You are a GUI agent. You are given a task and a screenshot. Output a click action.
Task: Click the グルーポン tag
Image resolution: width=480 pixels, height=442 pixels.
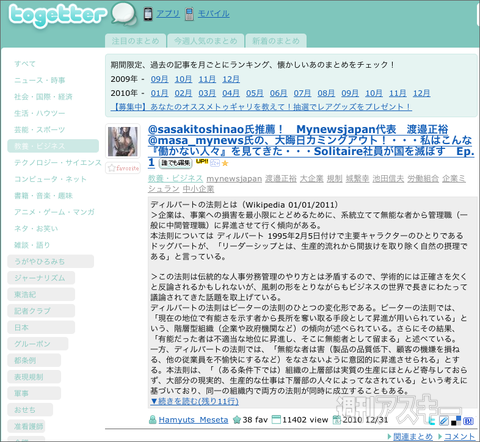38,344
